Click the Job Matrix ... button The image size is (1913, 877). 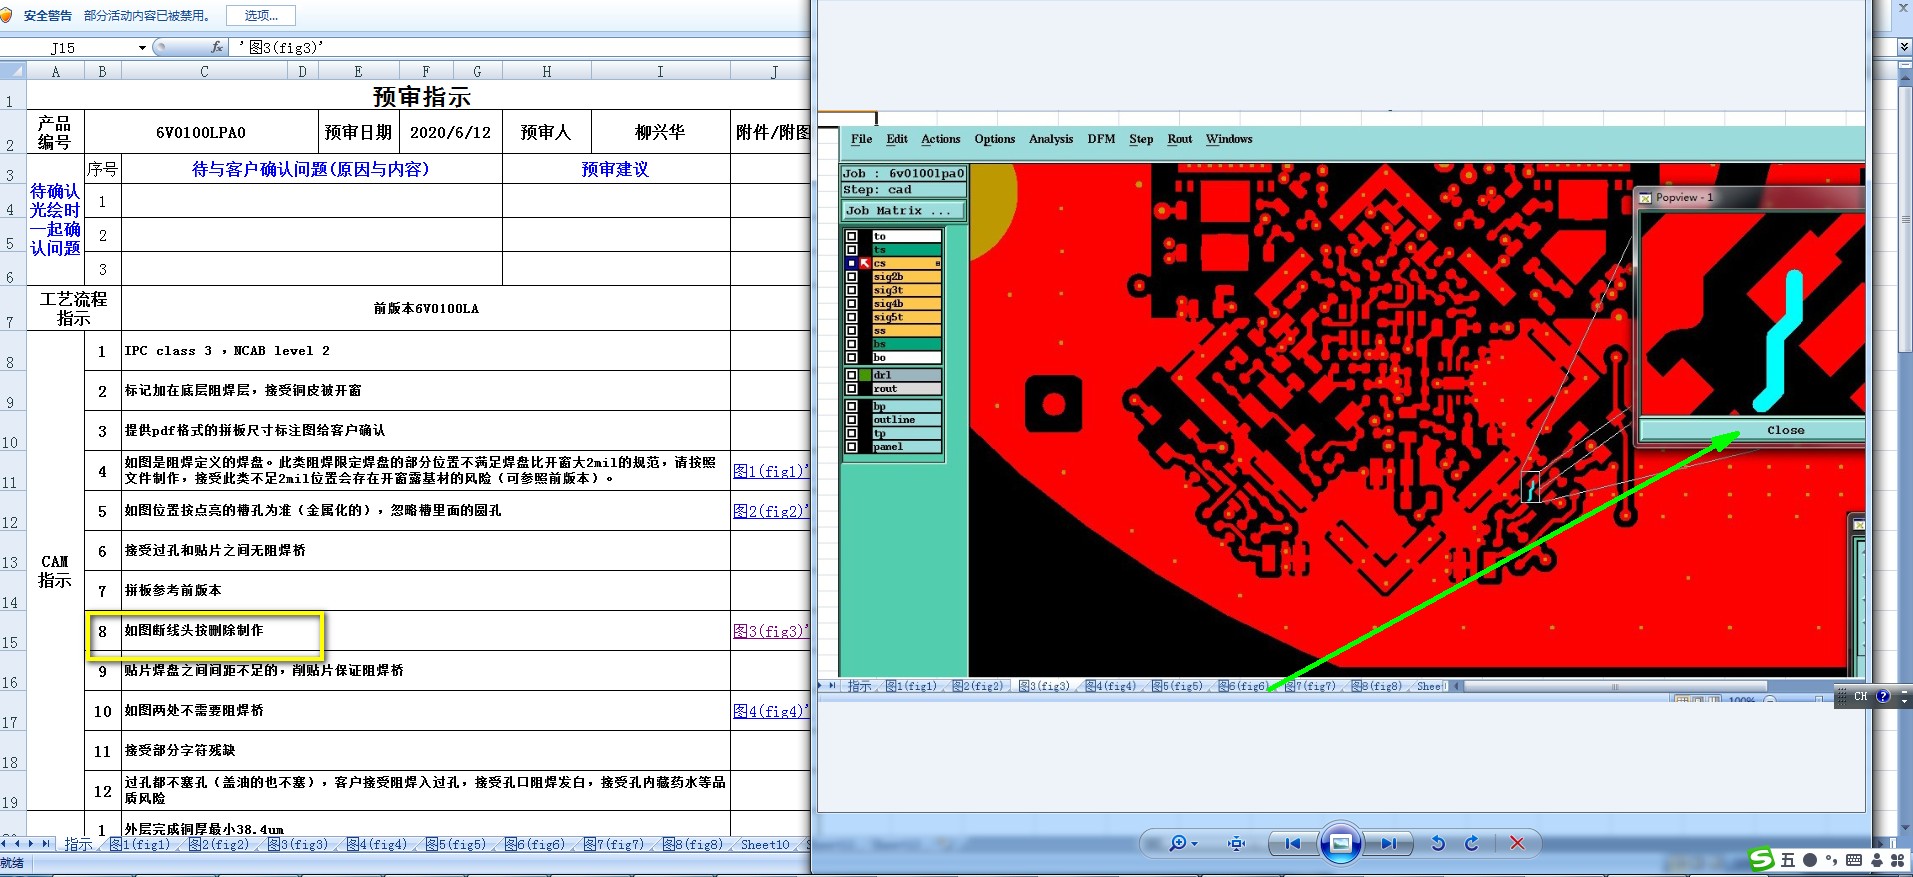(904, 211)
